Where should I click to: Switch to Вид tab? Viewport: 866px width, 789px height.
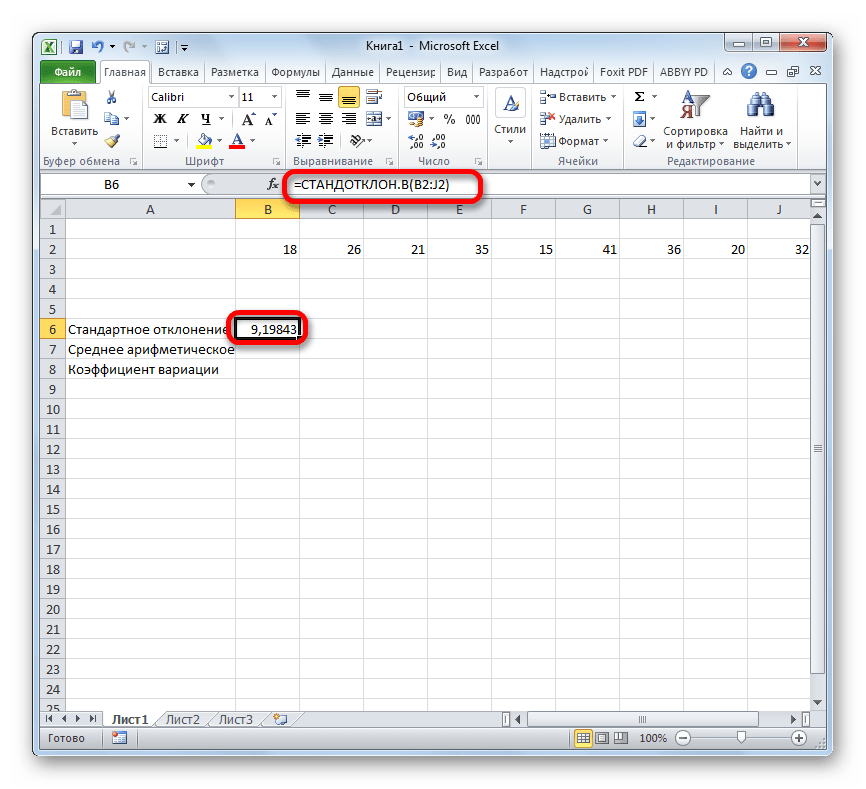457,72
